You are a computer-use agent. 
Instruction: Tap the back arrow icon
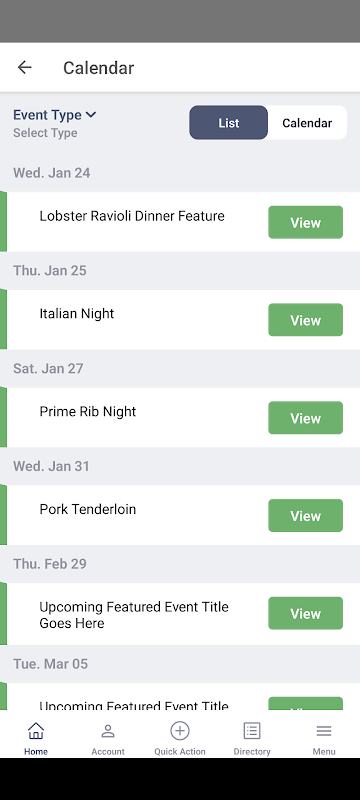[24, 67]
